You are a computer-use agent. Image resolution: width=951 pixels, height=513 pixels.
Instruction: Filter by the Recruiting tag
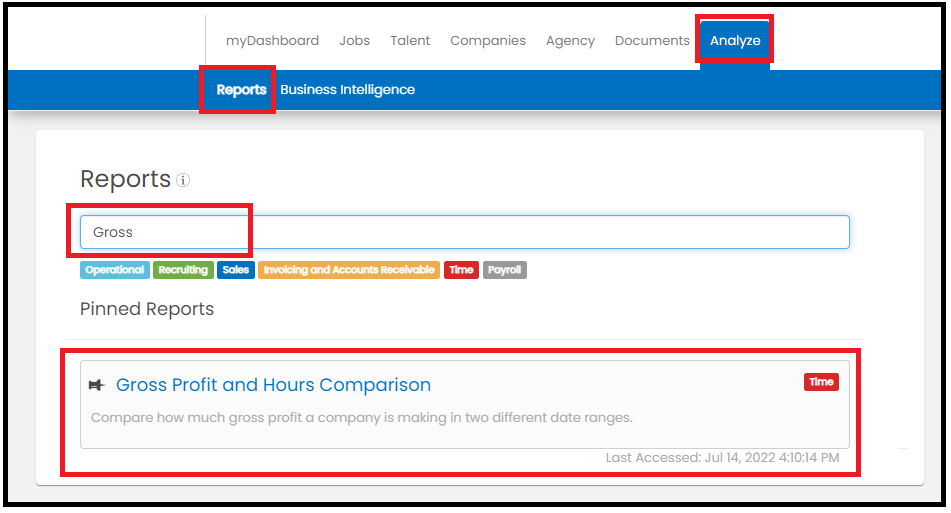pyautogui.click(x=183, y=270)
